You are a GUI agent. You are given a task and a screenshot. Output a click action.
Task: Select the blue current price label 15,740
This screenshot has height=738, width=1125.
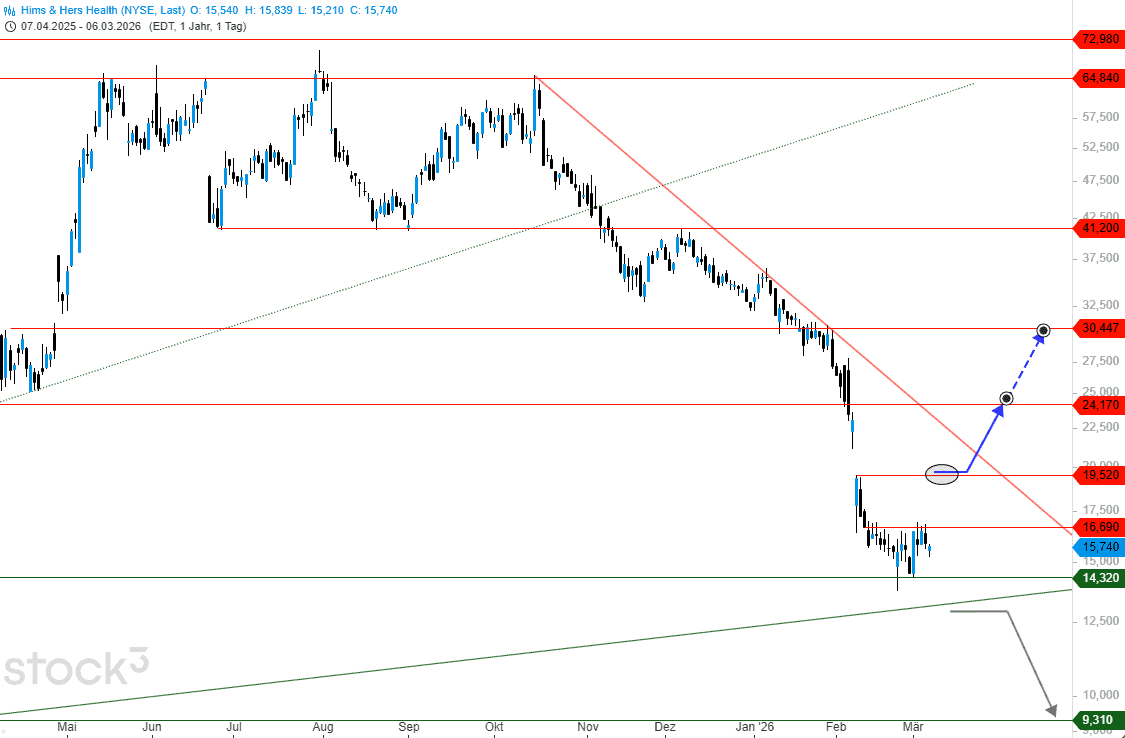coord(1098,547)
